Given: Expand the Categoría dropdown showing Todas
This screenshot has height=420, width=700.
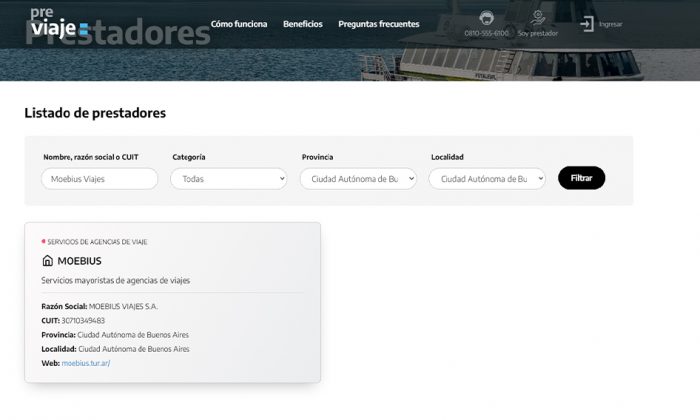Looking at the screenshot, I should (228, 179).
